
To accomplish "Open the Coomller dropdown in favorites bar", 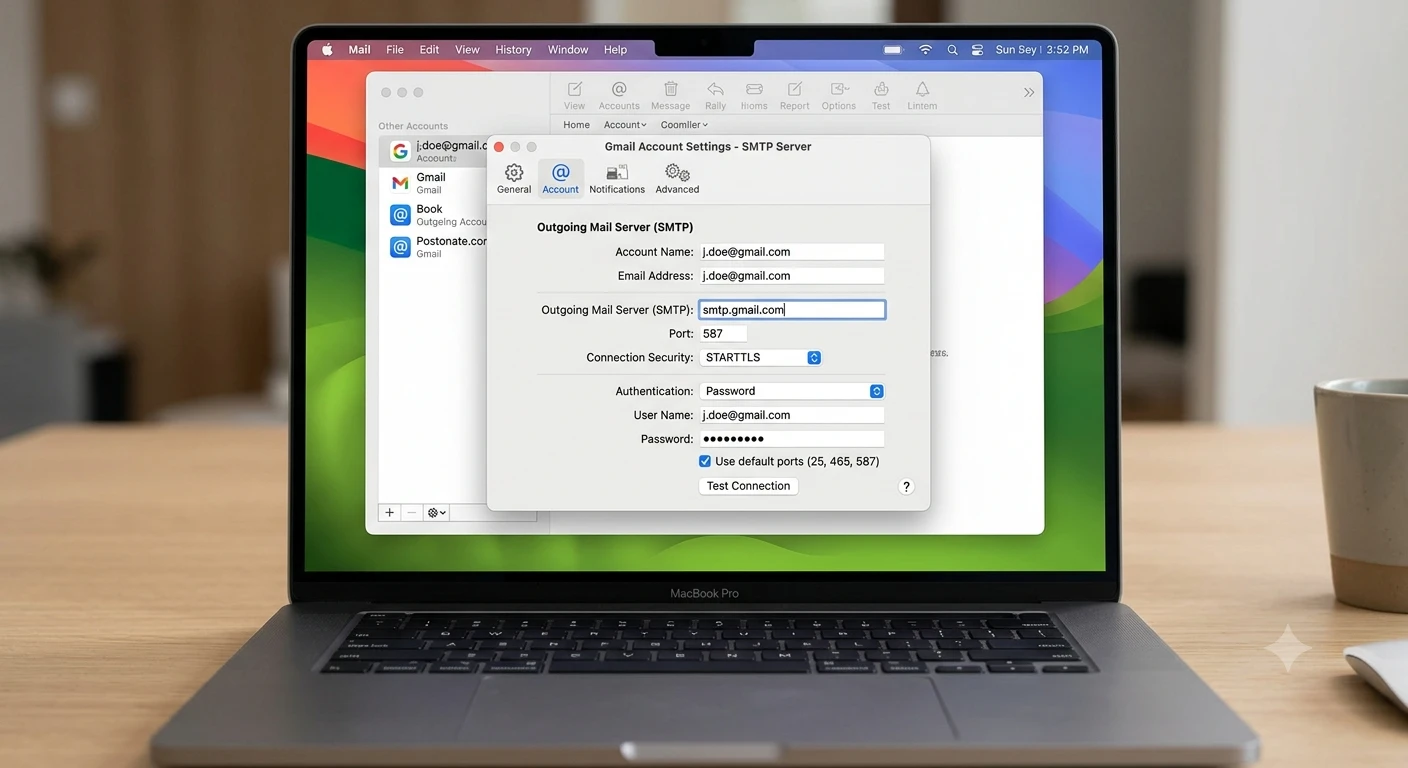I will pyautogui.click(x=684, y=125).
